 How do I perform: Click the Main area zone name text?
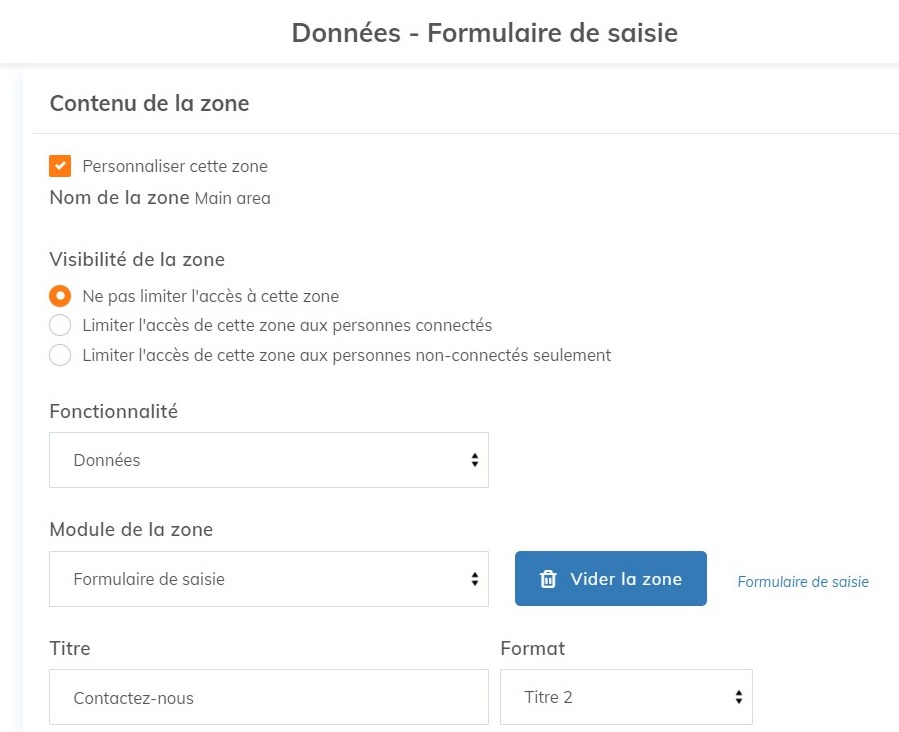232,198
